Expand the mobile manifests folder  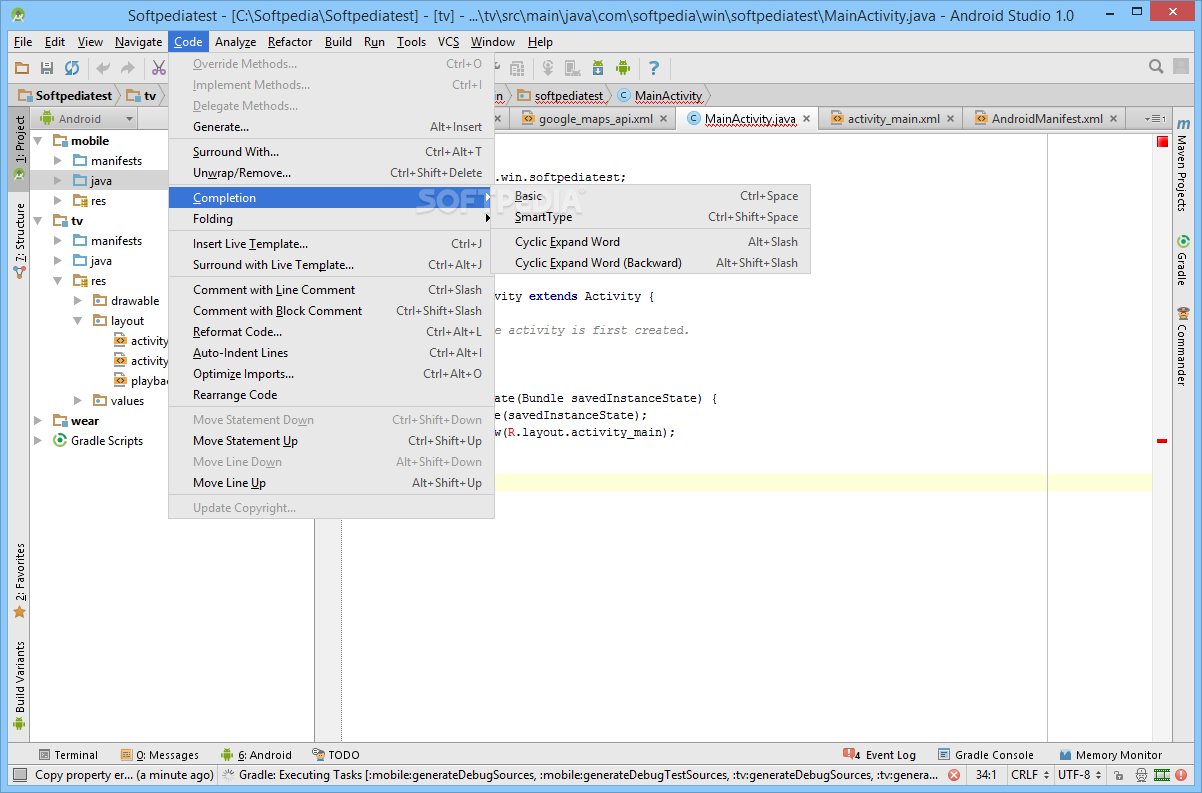[x=58, y=161]
